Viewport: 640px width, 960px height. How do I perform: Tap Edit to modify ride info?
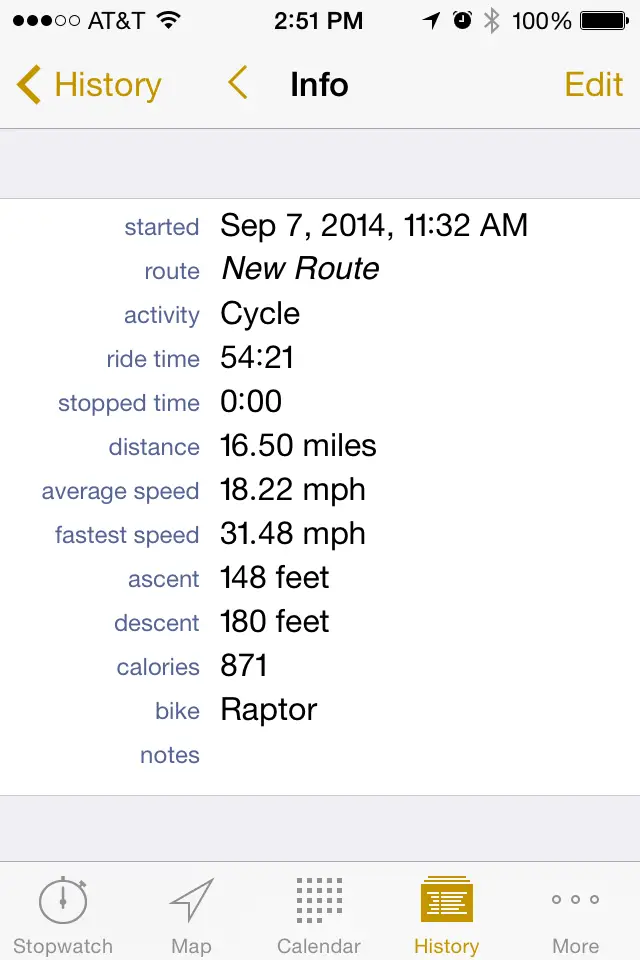coord(593,84)
